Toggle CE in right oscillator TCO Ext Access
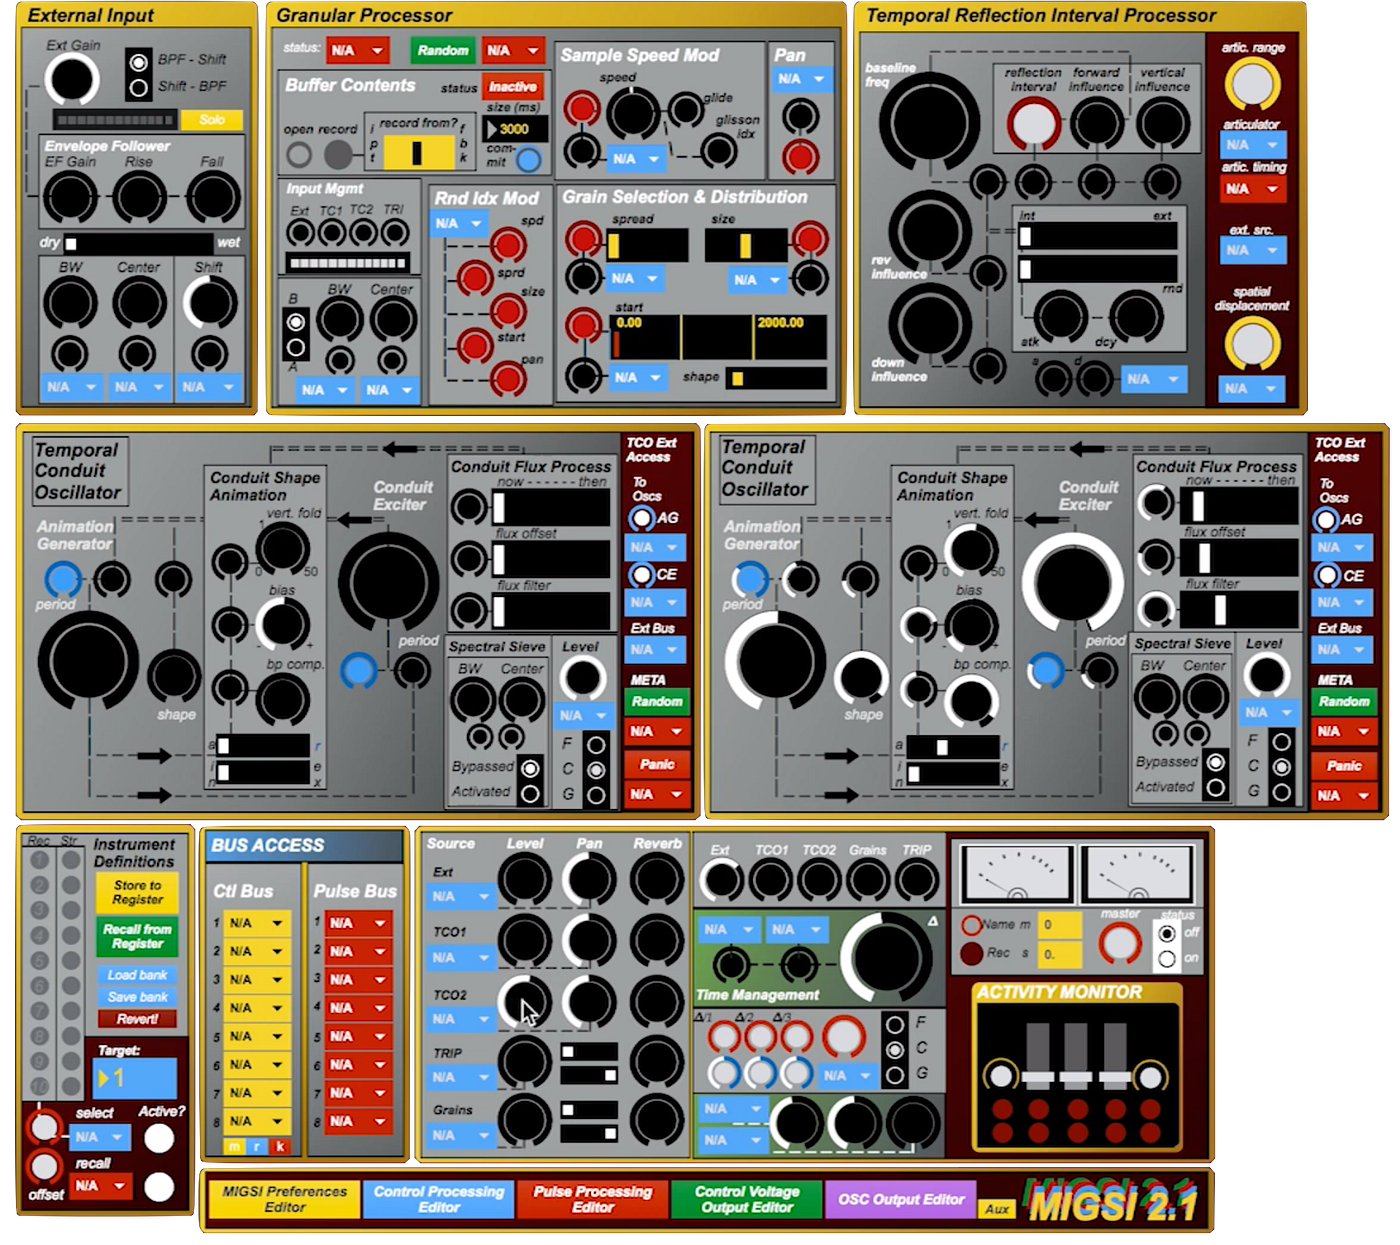 [1326, 575]
